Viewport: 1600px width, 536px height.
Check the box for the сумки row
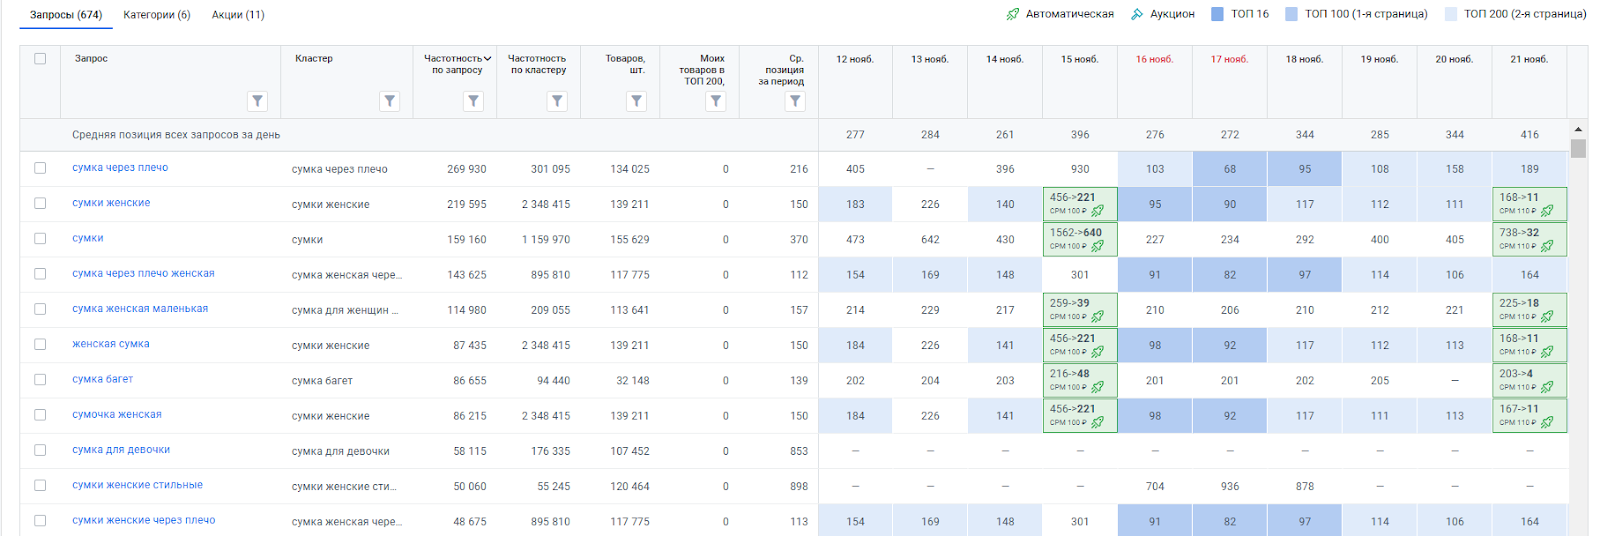(x=40, y=238)
